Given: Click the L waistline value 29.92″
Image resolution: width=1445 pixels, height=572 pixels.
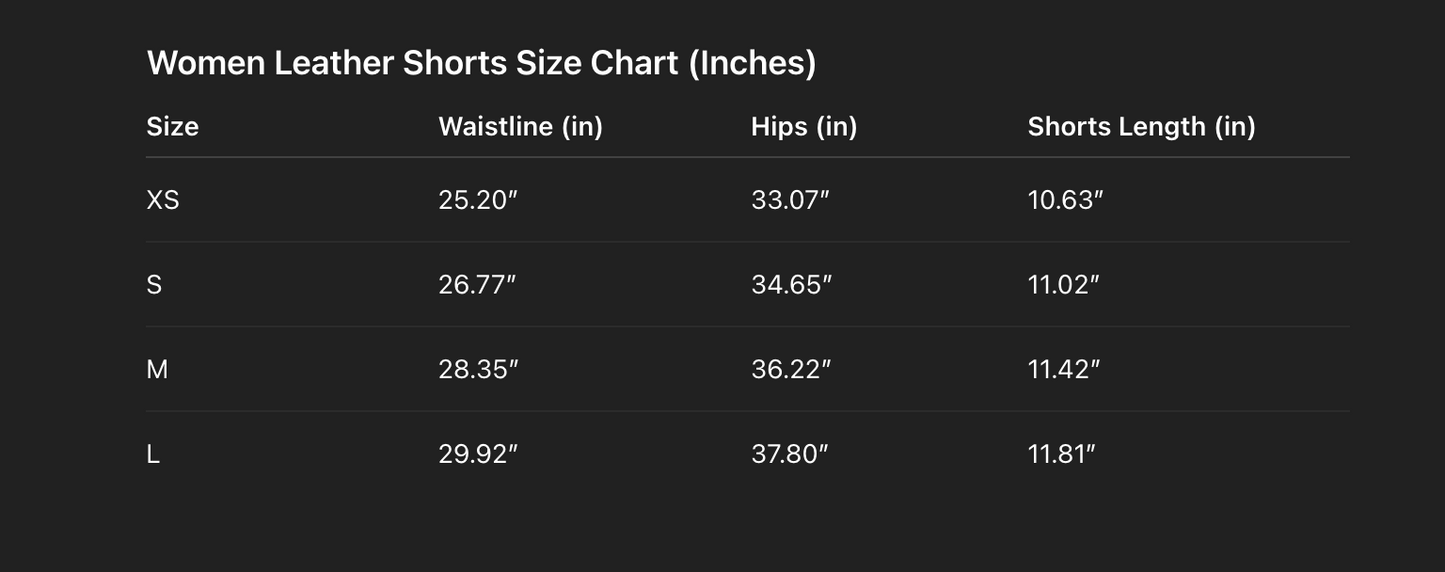Looking at the screenshot, I should point(478,454).
